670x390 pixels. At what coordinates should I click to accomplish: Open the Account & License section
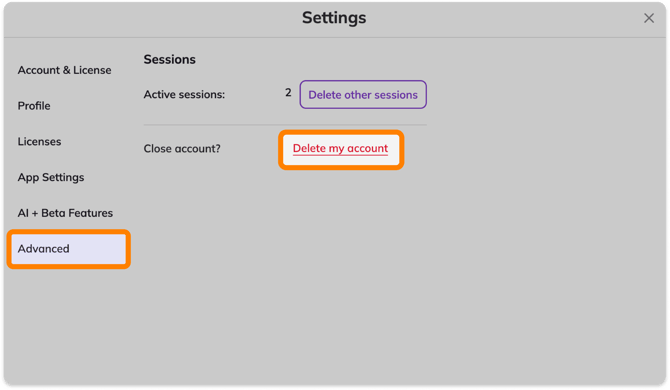pos(65,70)
